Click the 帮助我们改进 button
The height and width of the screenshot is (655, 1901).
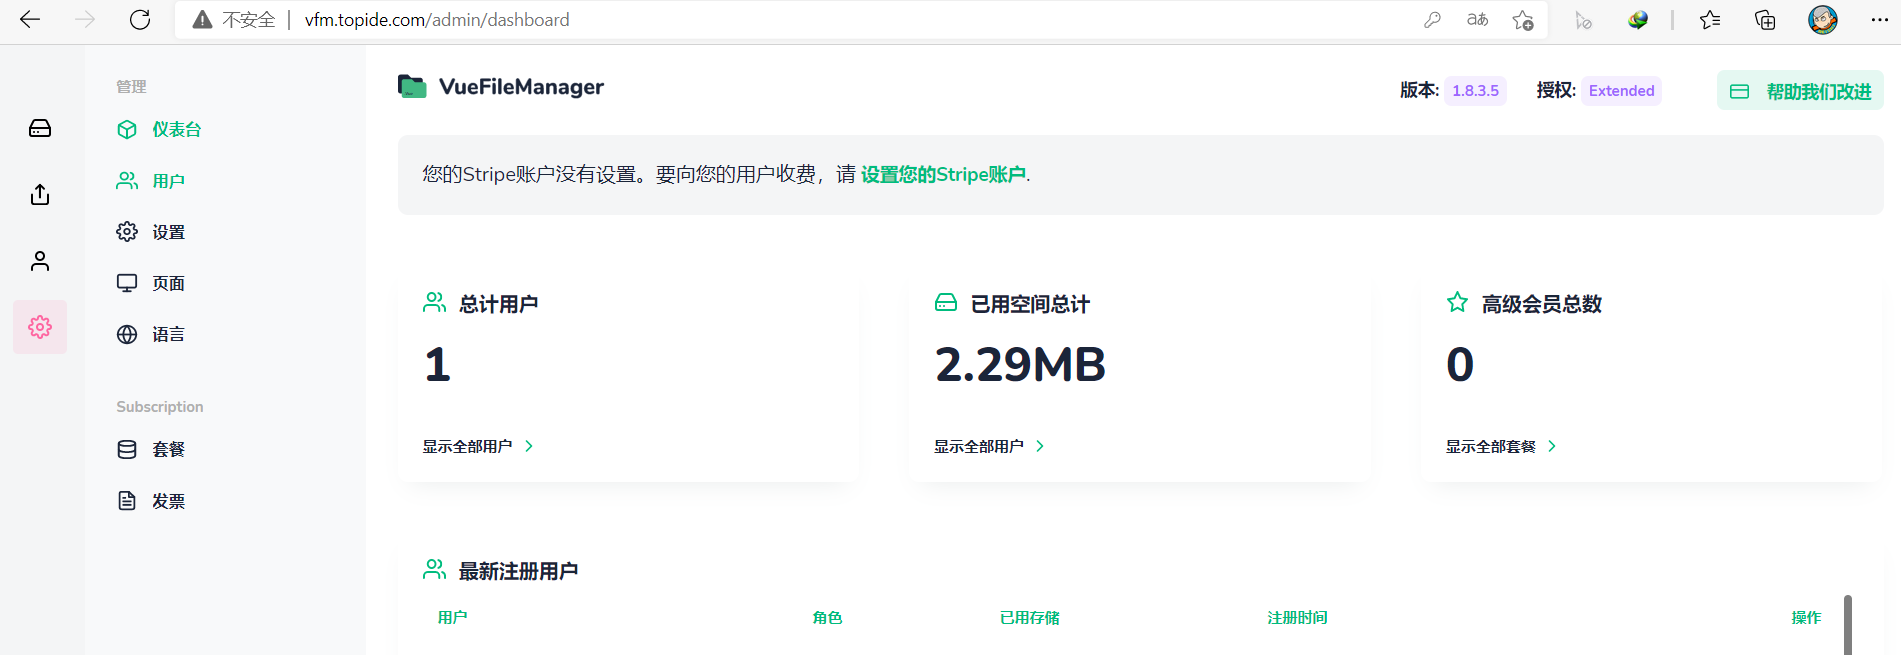coord(1800,91)
